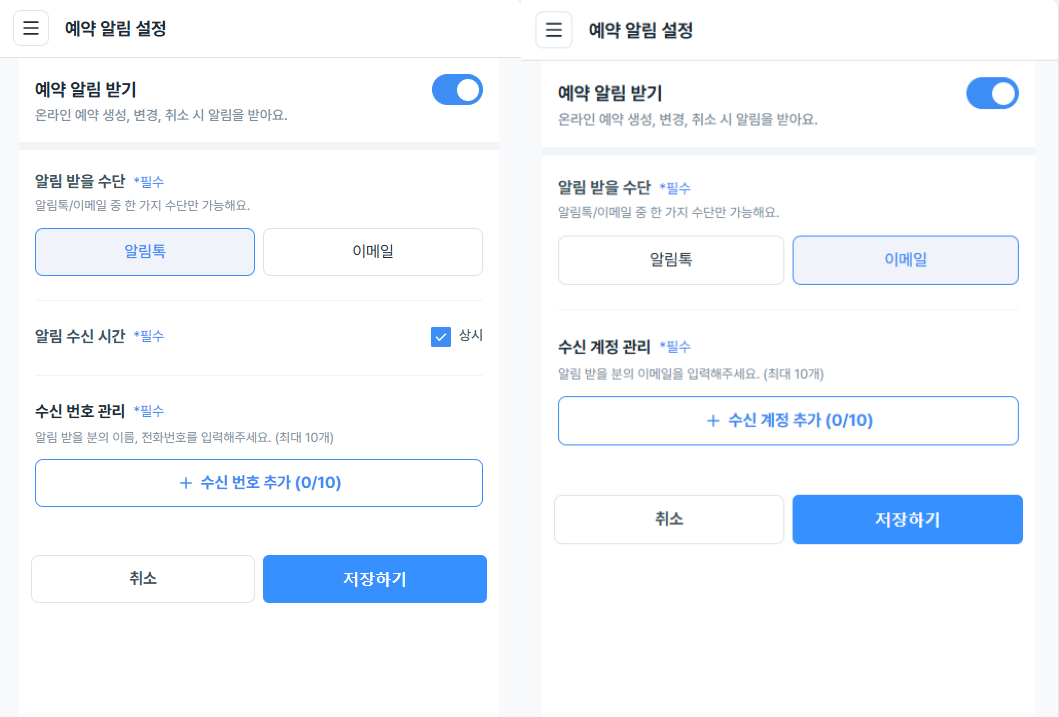Image resolution: width=1059 pixels, height=717 pixels.
Task: Click 예약 알림 설정 title in right panel
Action: click(641, 30)
